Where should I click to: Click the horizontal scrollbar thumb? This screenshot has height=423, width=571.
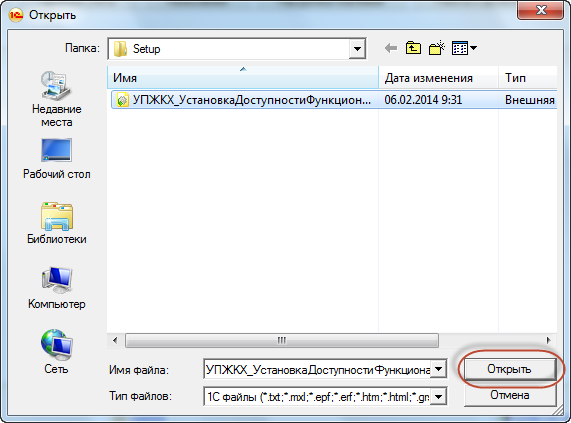point(281,341)
